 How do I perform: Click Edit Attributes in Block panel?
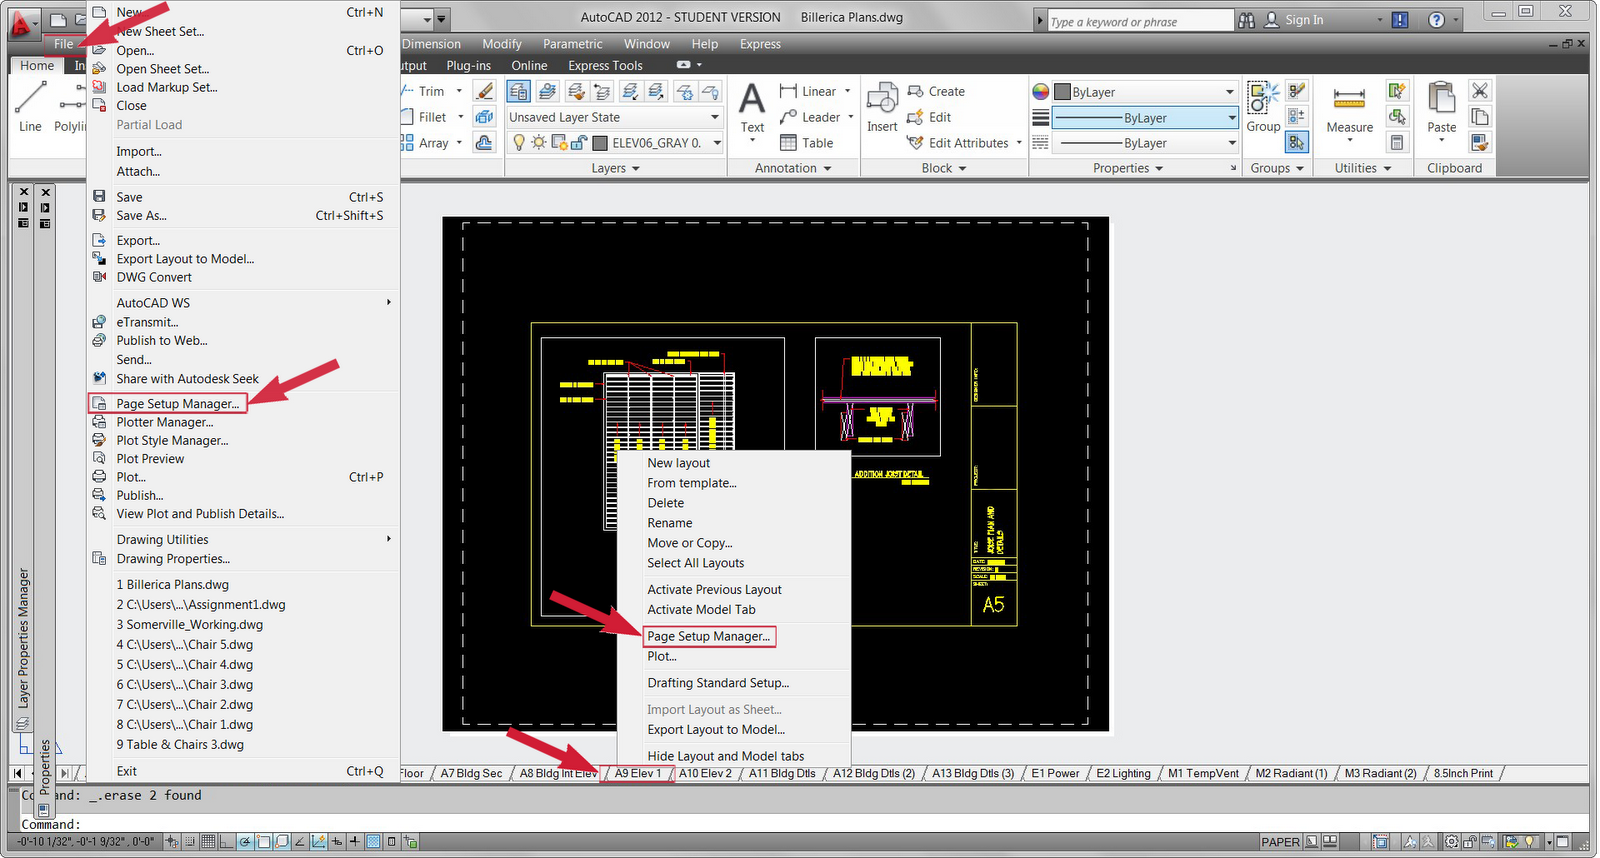[x=958, y=143]
